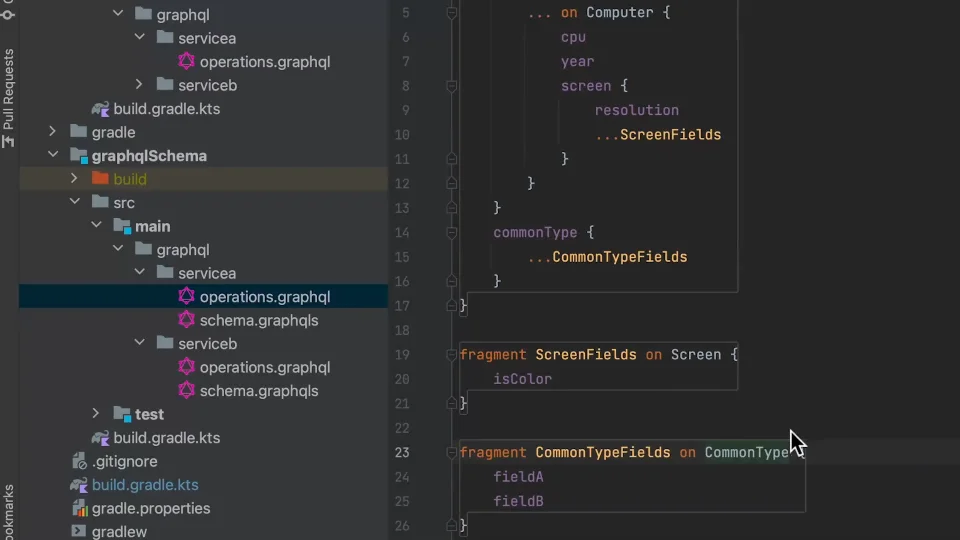
Task: Open operations.graphql under graphqlSchema servicea
Action: coord(264,297)
